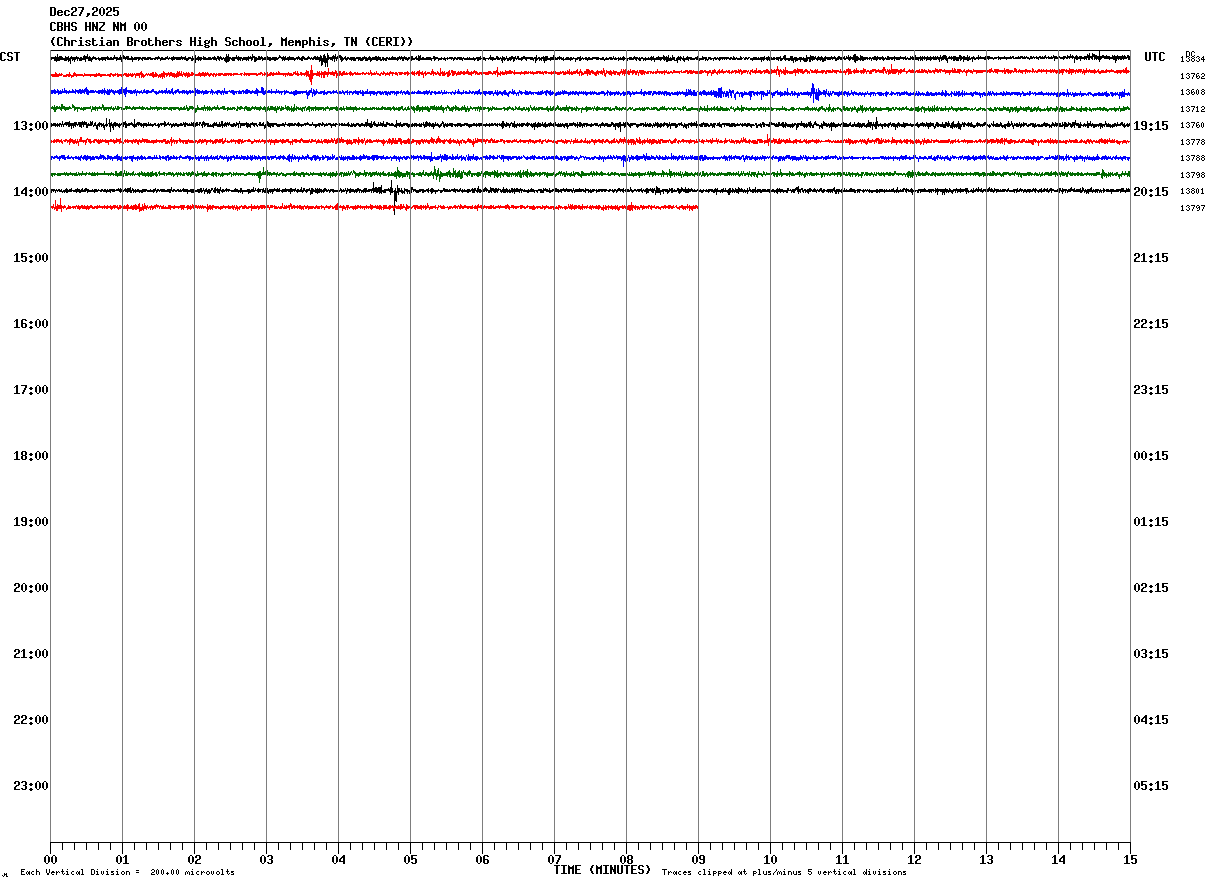1210x886 pixels.
Task: Click minute axis tick label 09
Action: tap(698, 859)
